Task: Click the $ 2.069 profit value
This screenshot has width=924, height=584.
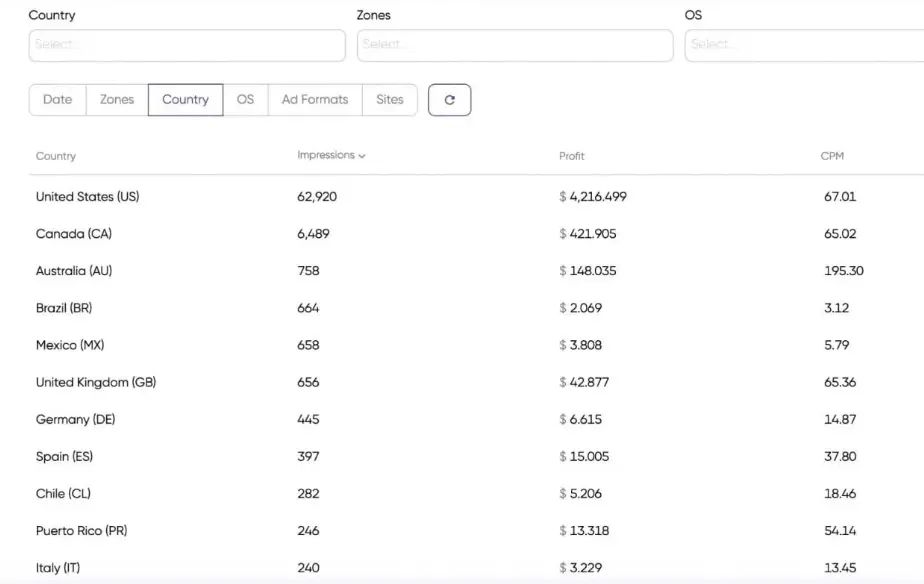Action: click(580, 308)
